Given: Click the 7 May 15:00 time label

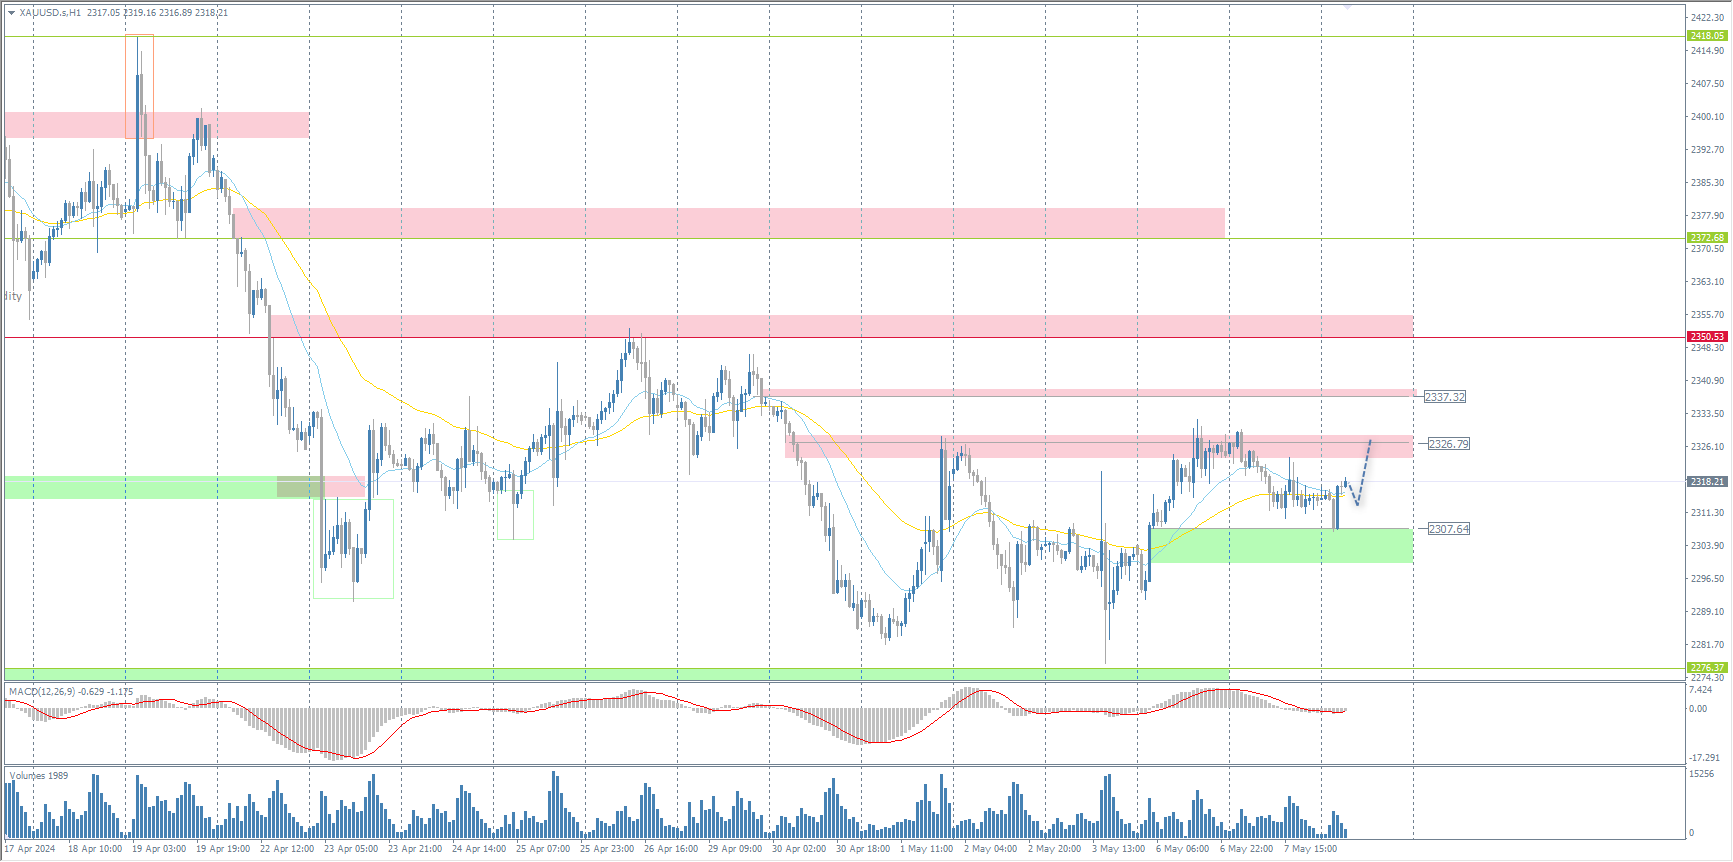Looking at the screenshot, I should click(1310, 849).
